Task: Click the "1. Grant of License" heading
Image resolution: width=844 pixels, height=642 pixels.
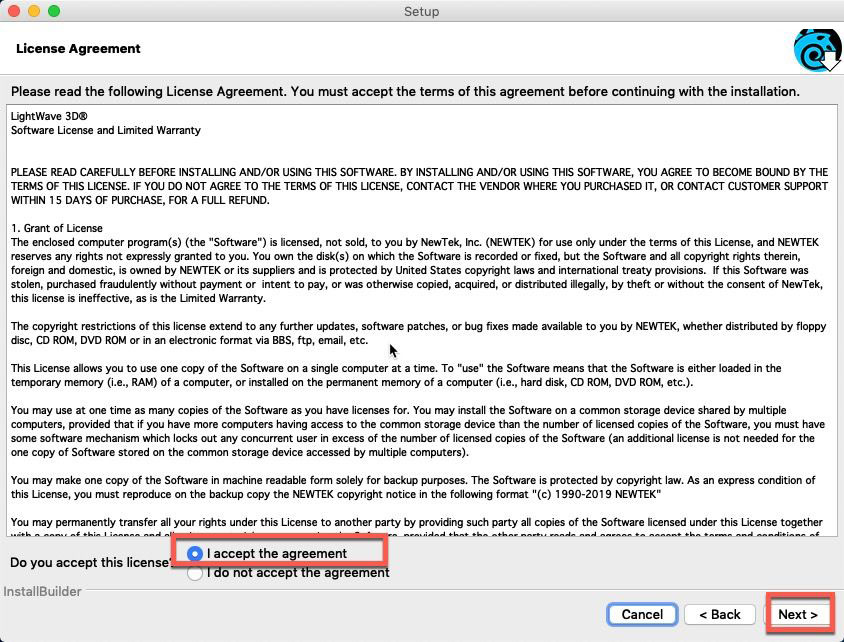Action: (x=57, y=228)
